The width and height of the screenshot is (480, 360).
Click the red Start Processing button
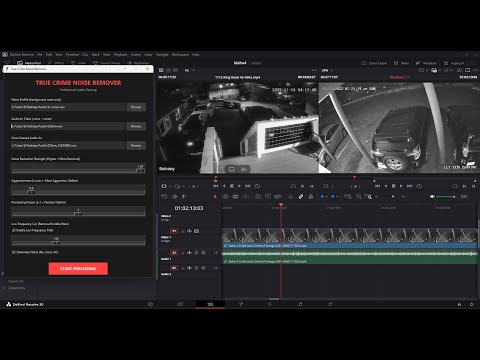coord(78,268)
